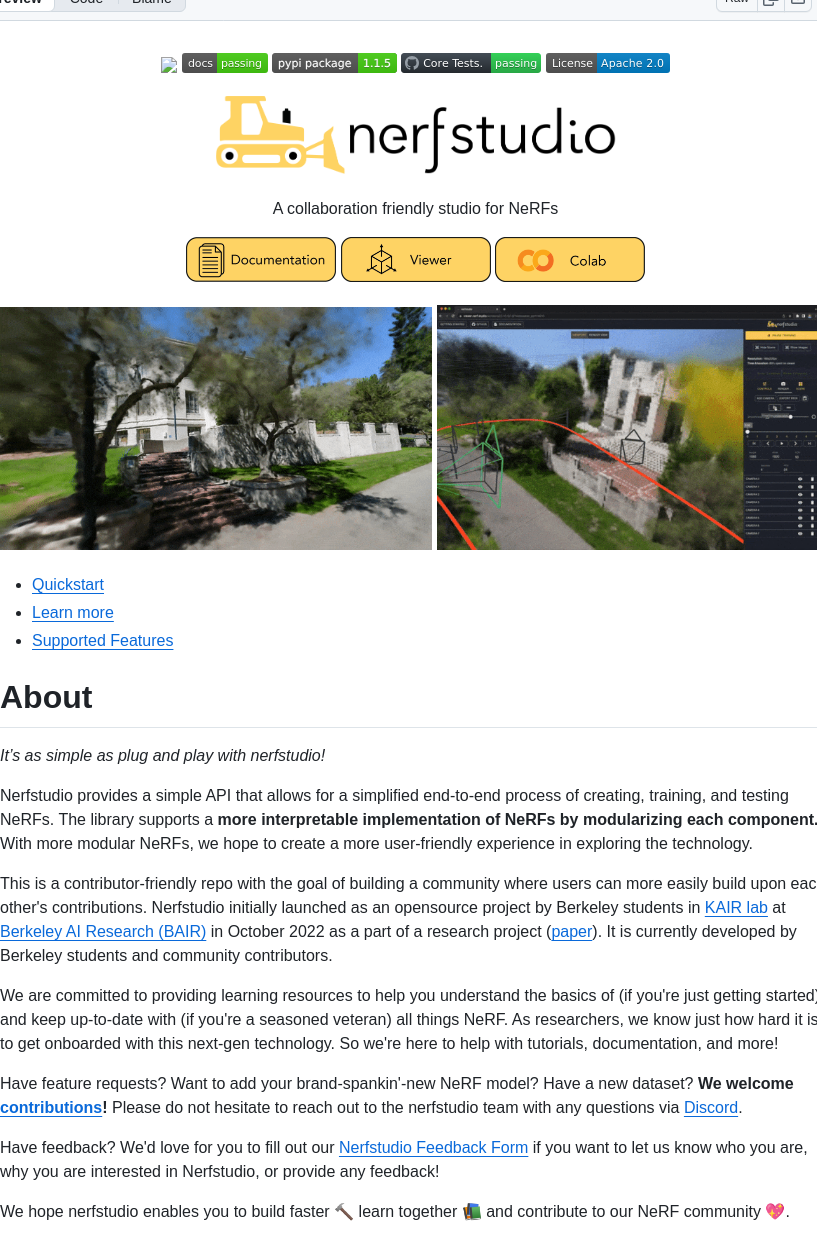The width and height of the screenshot is (817, 1254).
Task: Open the Nerfstudio Feedback Form link
Action: [x=433, y=1148]
